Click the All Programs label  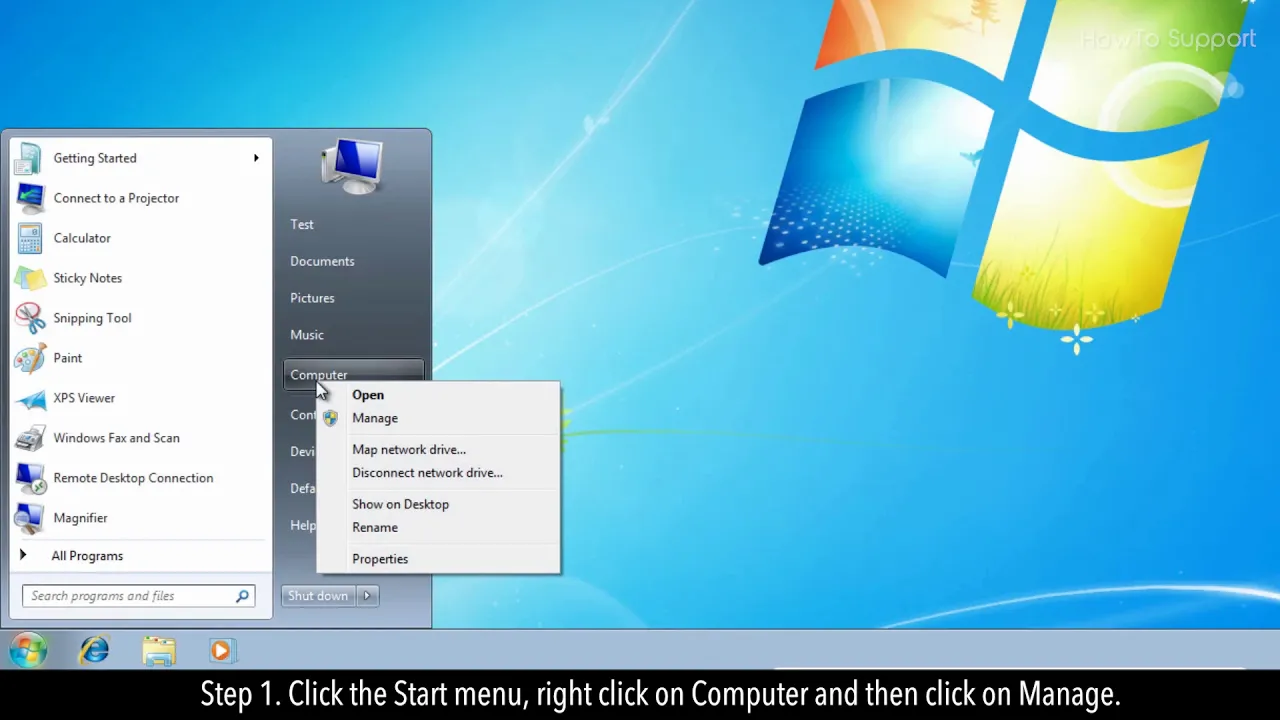(87, 556)
